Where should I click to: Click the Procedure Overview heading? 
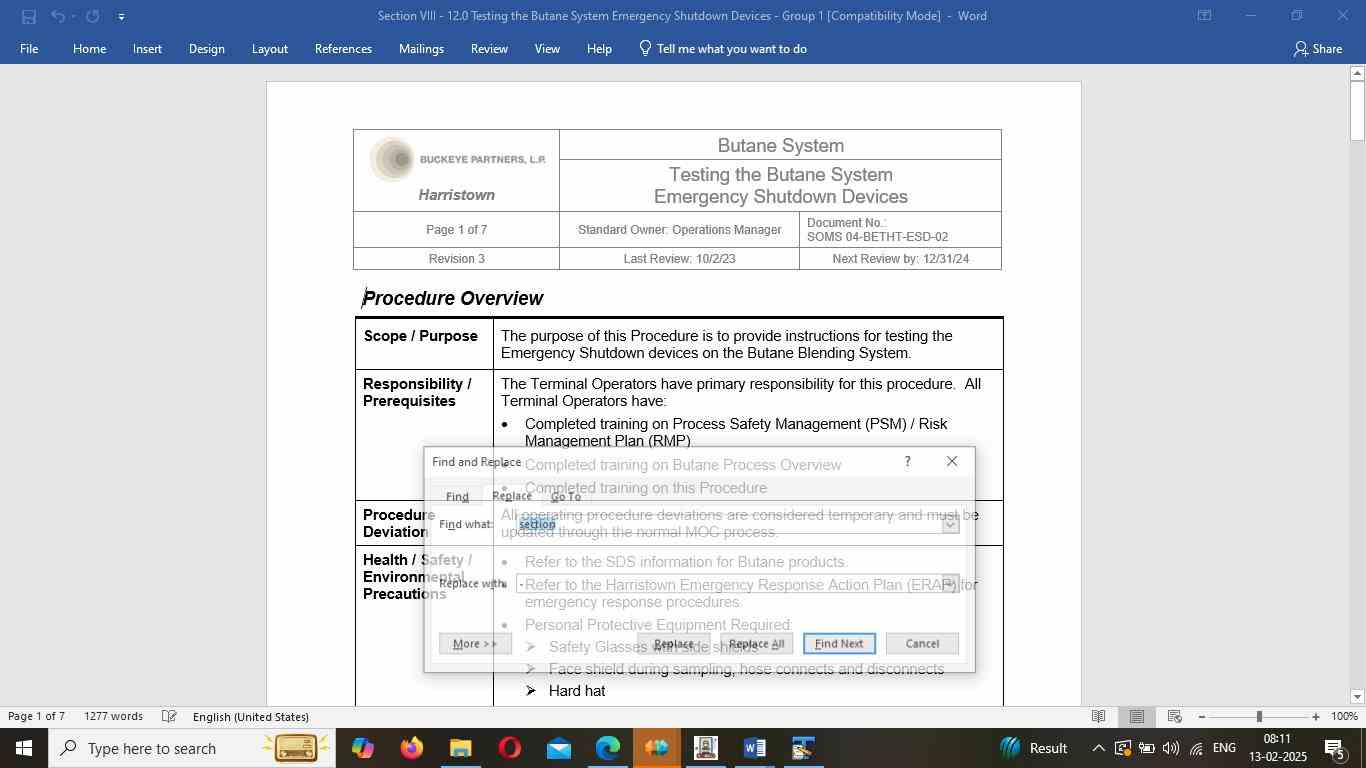(452, 298)
